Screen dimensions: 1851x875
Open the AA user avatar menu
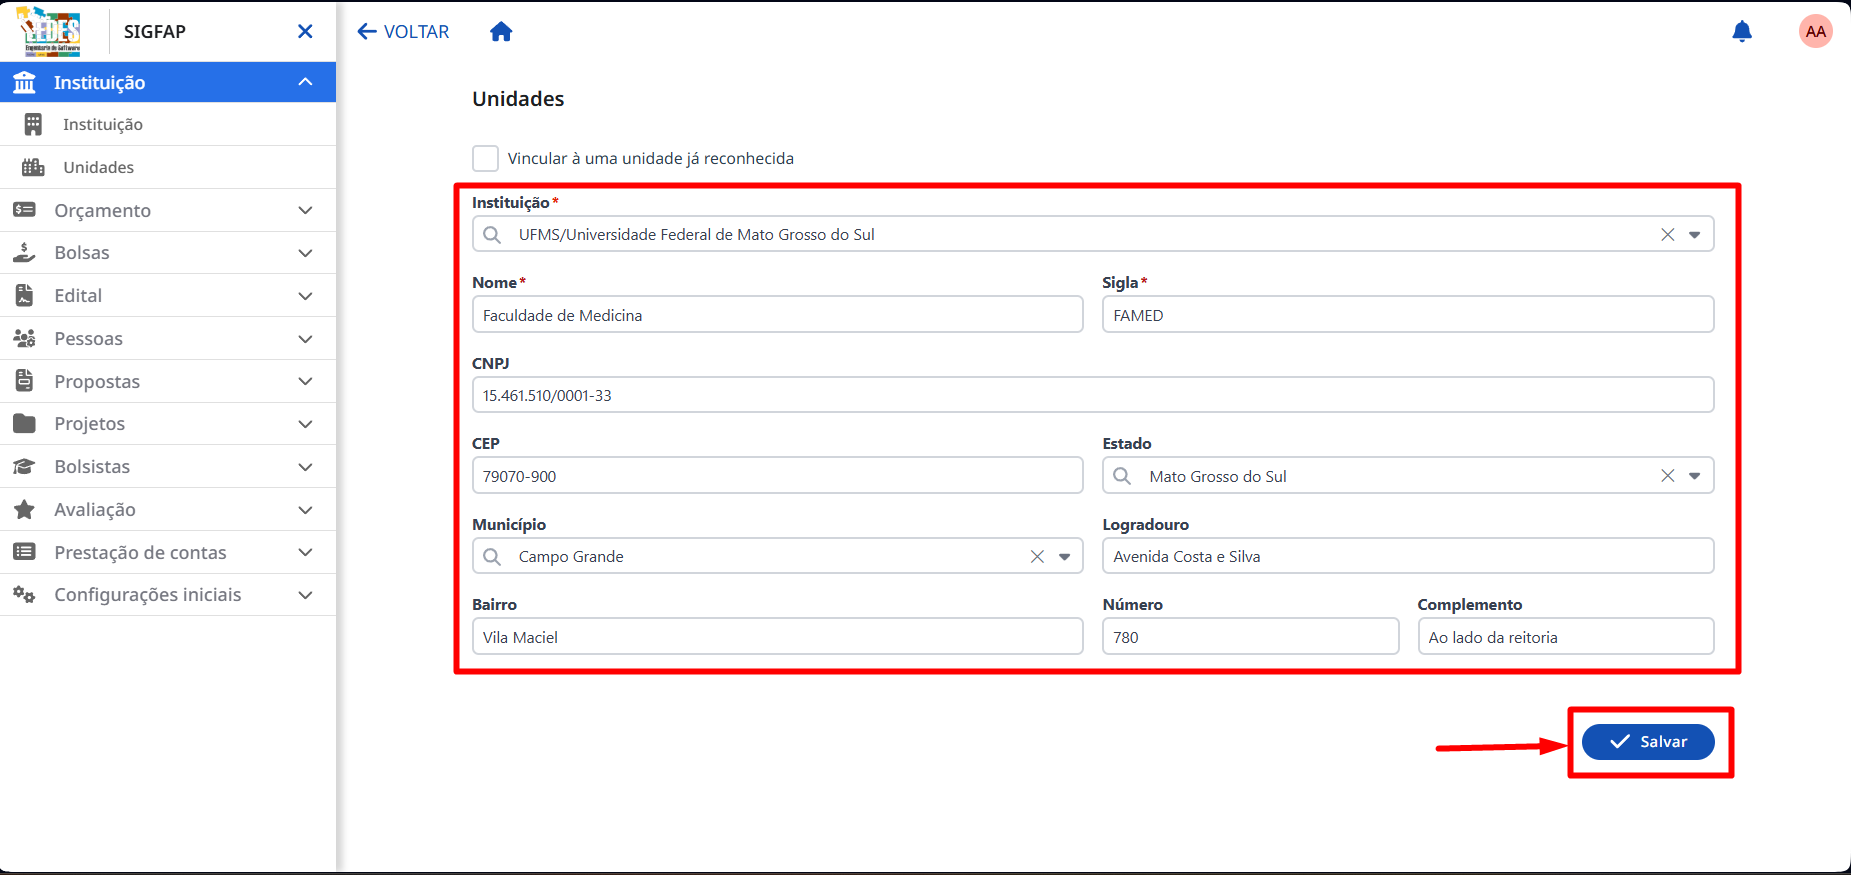1816,32
